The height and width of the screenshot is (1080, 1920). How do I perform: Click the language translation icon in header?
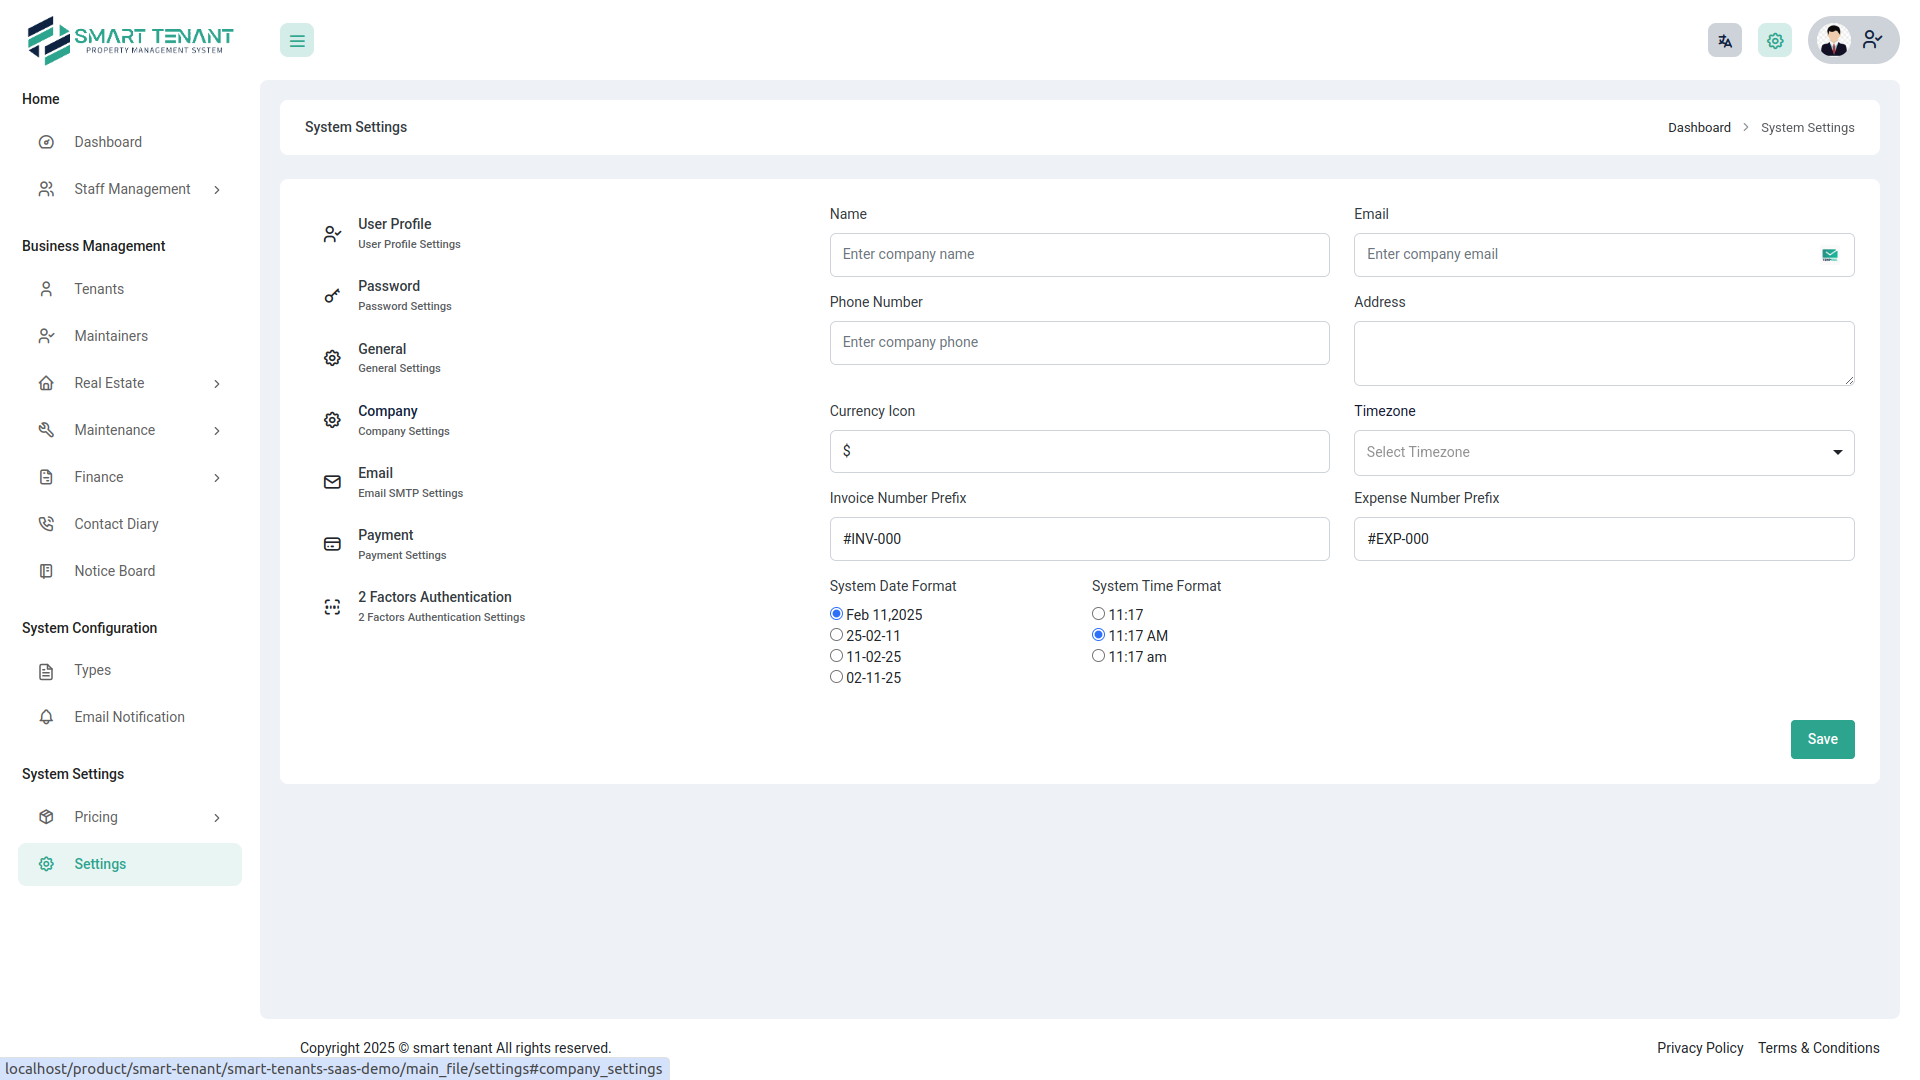pos(1724,40)
